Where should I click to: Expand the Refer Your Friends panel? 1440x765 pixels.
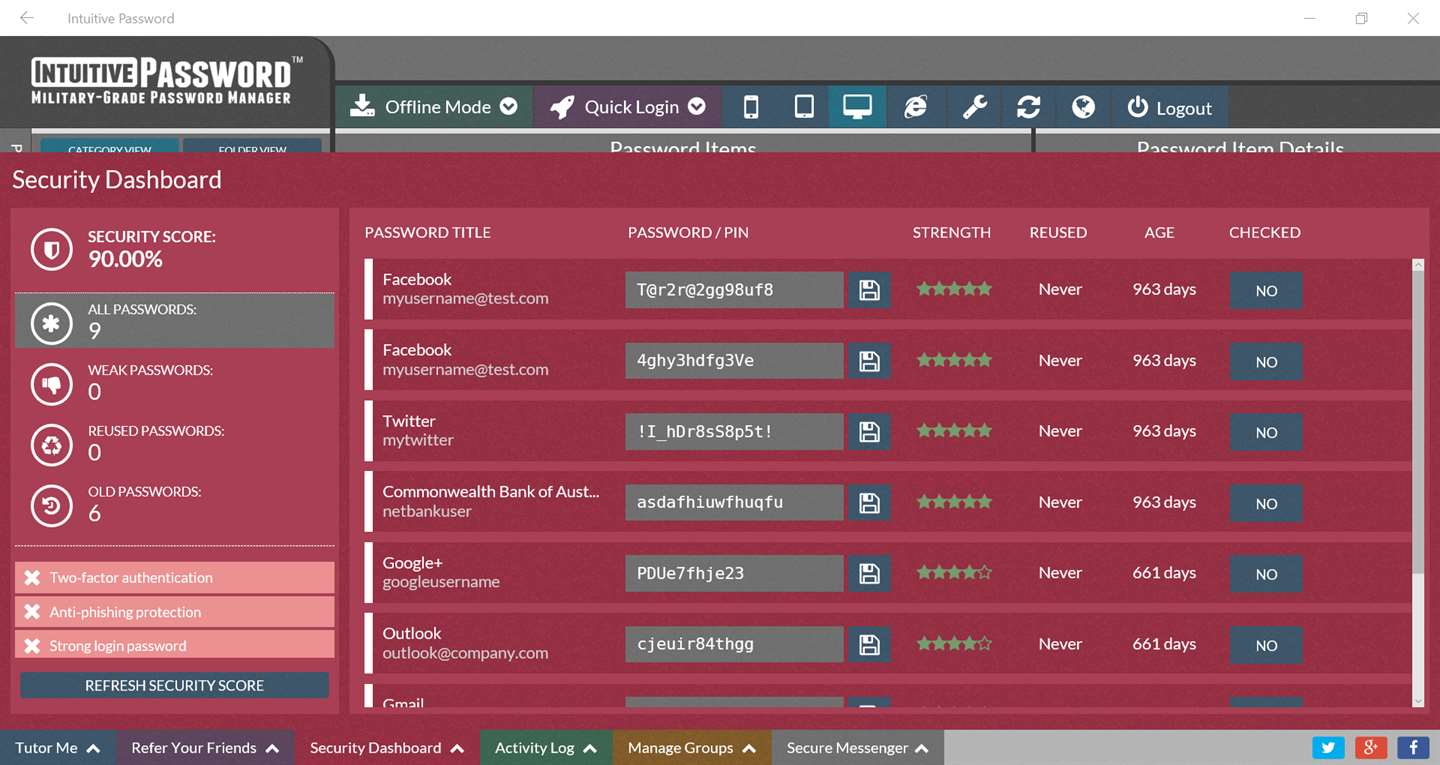click(x=205, y=747)
